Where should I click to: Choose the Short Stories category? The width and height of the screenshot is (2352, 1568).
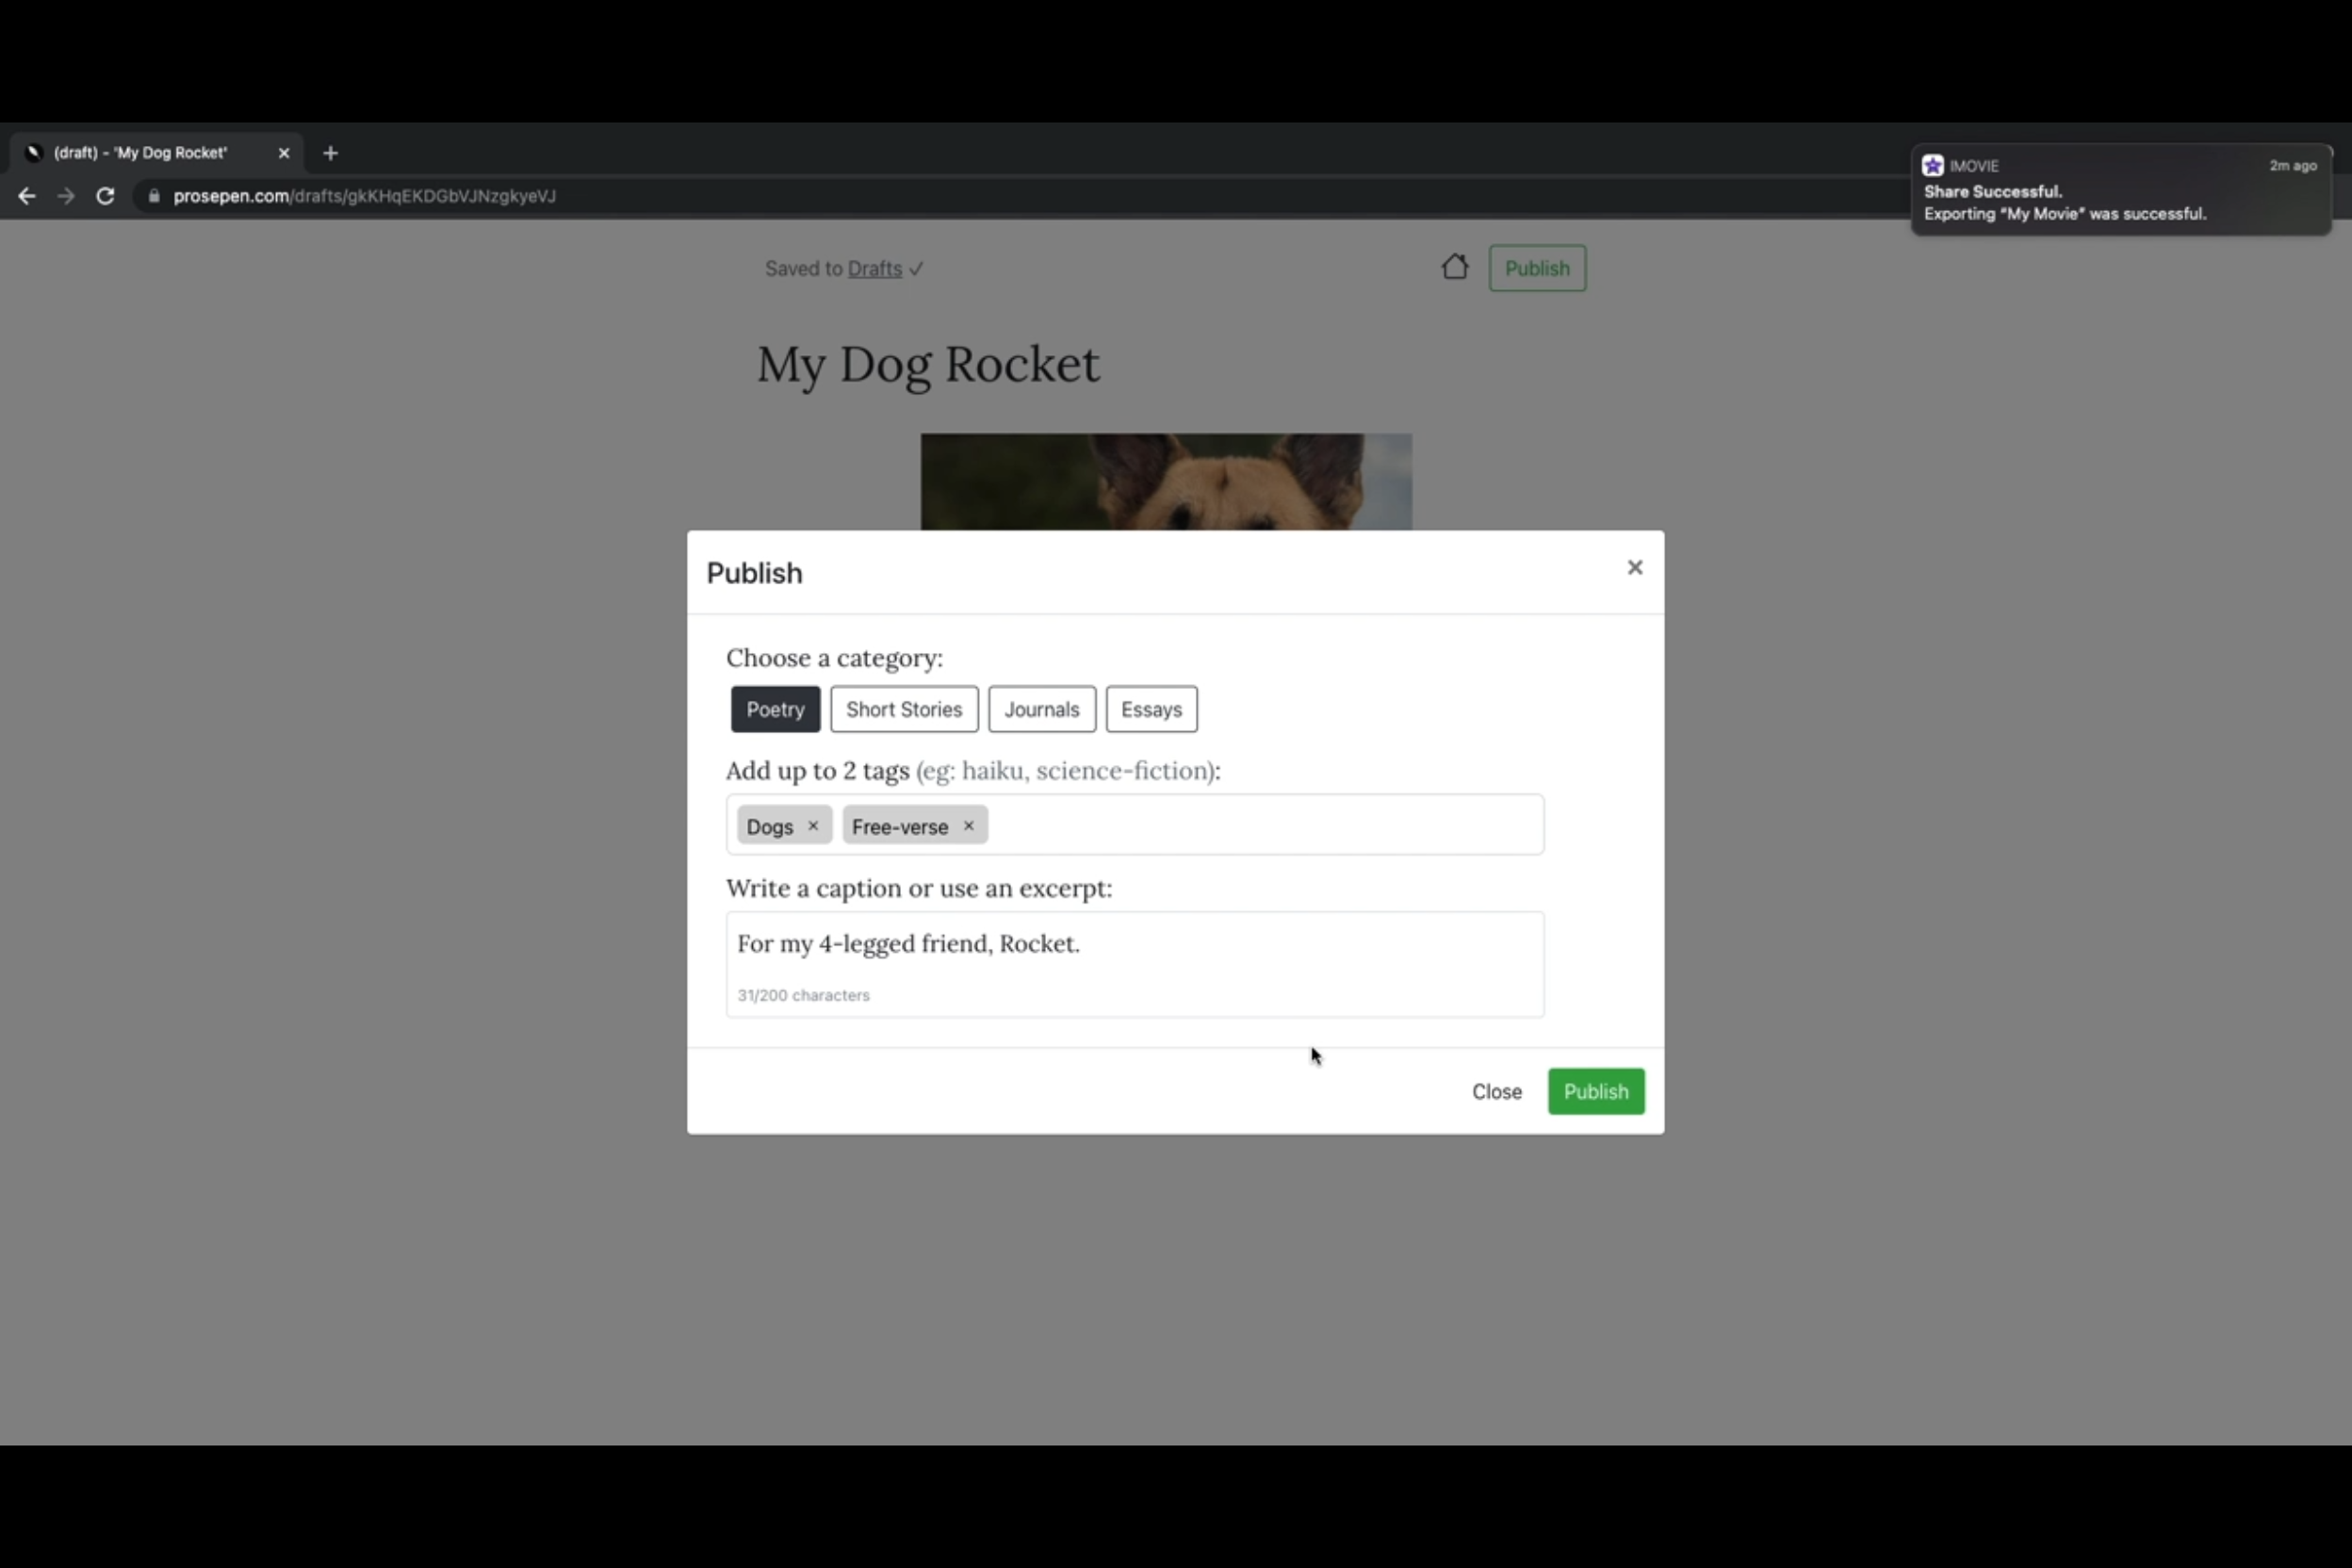coord(903,709)
